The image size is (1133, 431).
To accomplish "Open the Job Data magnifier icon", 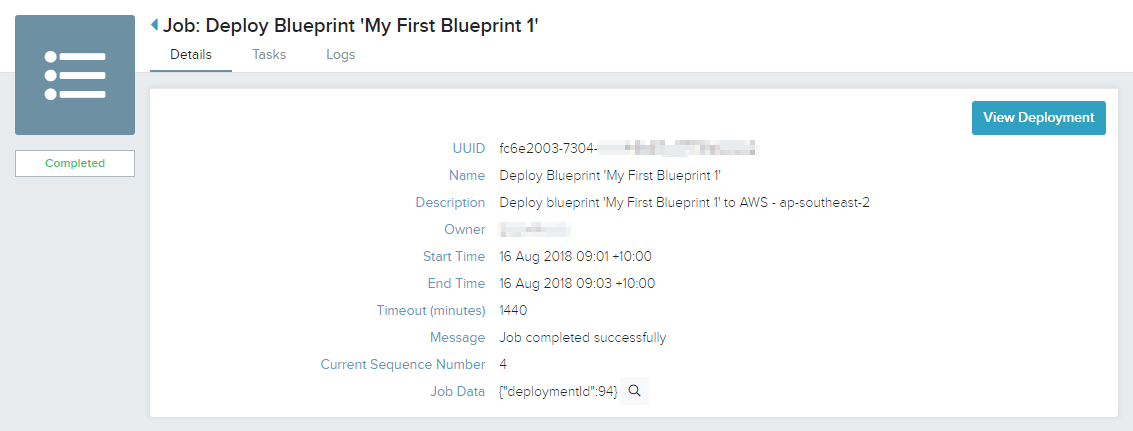I will click(x=634, y=391).
